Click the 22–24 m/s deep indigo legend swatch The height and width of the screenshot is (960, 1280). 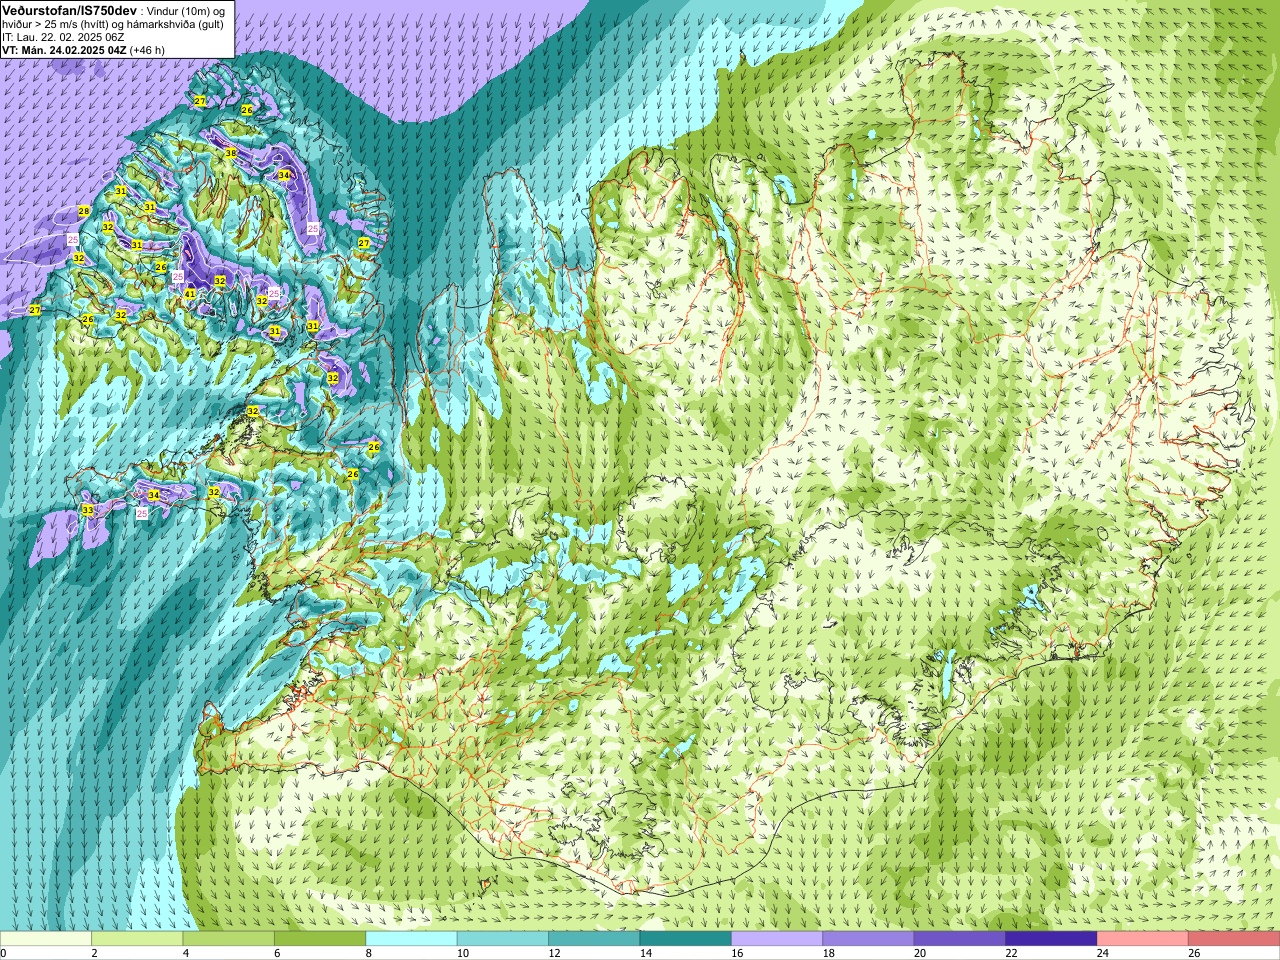1052,939
